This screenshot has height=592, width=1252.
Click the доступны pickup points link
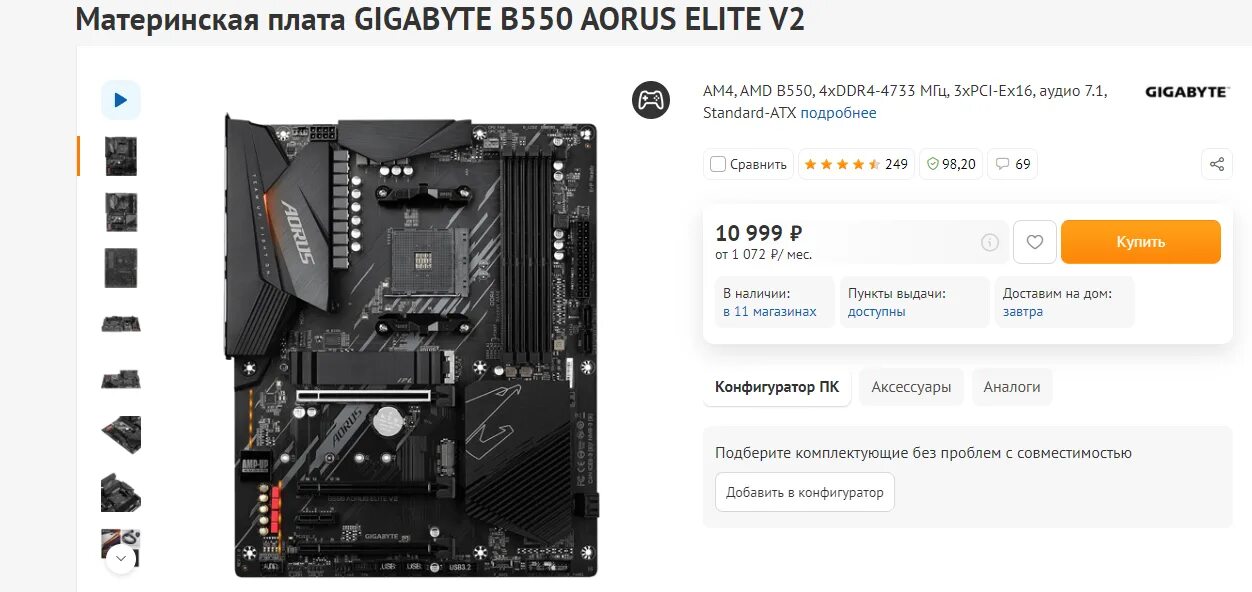877,312
